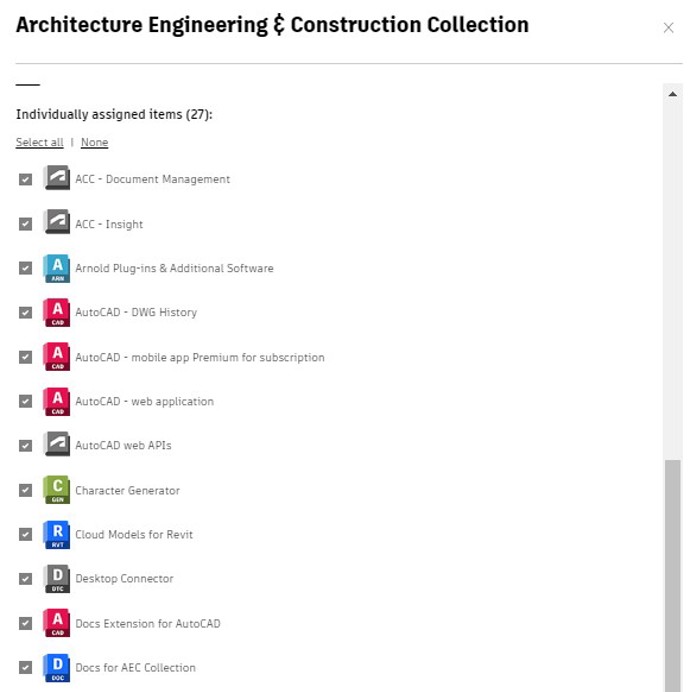Viewport: 690px width, 692px height.
Task: Click the ACC - Insight product icon
Action: (x=57, y=222)
